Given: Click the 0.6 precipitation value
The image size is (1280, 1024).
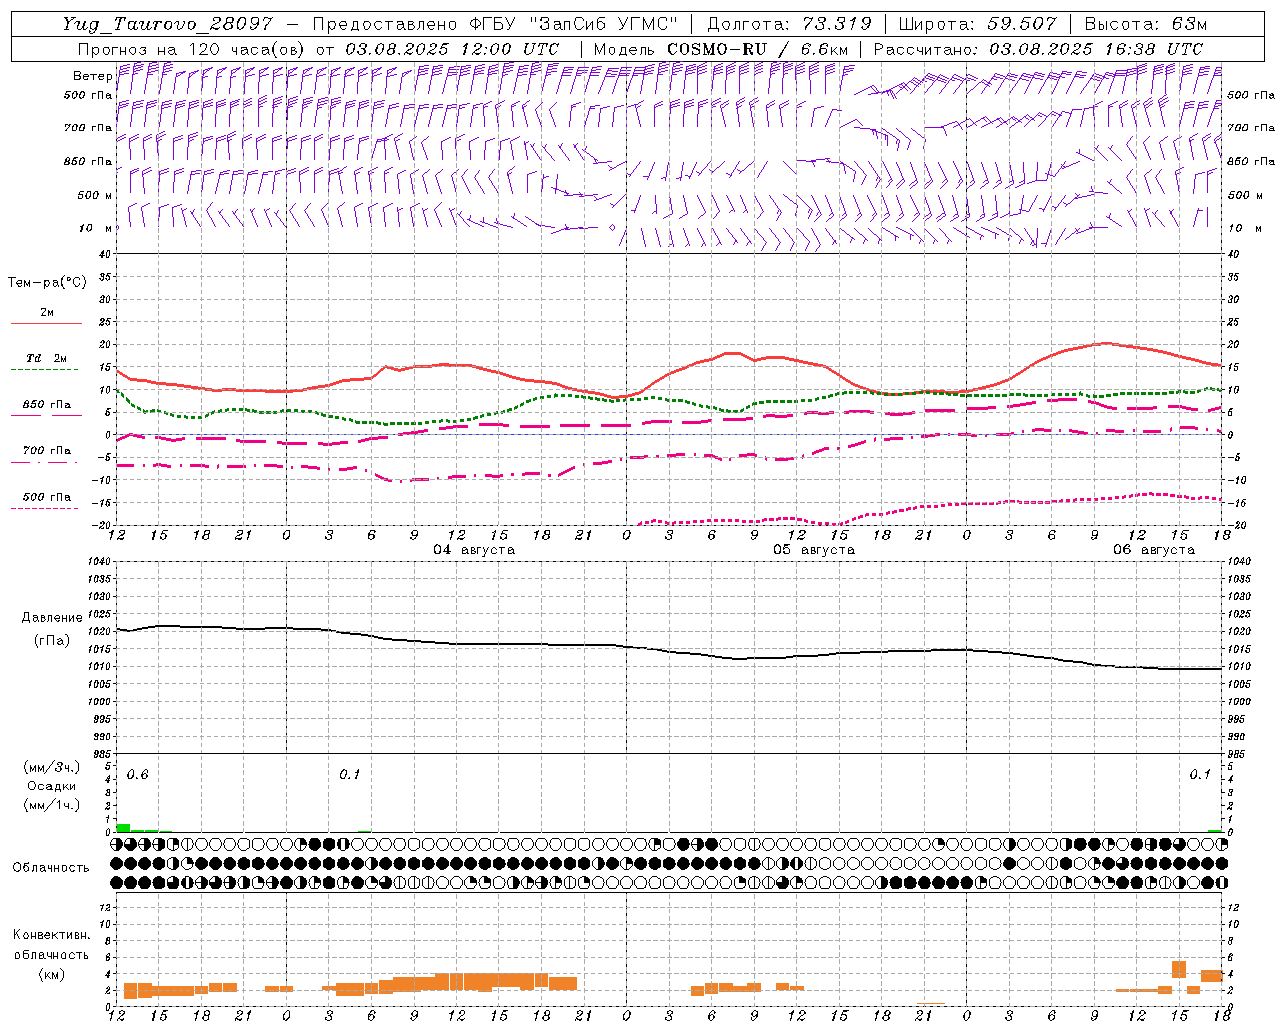Looking at the screenshot, I should (x=137, y=775).
